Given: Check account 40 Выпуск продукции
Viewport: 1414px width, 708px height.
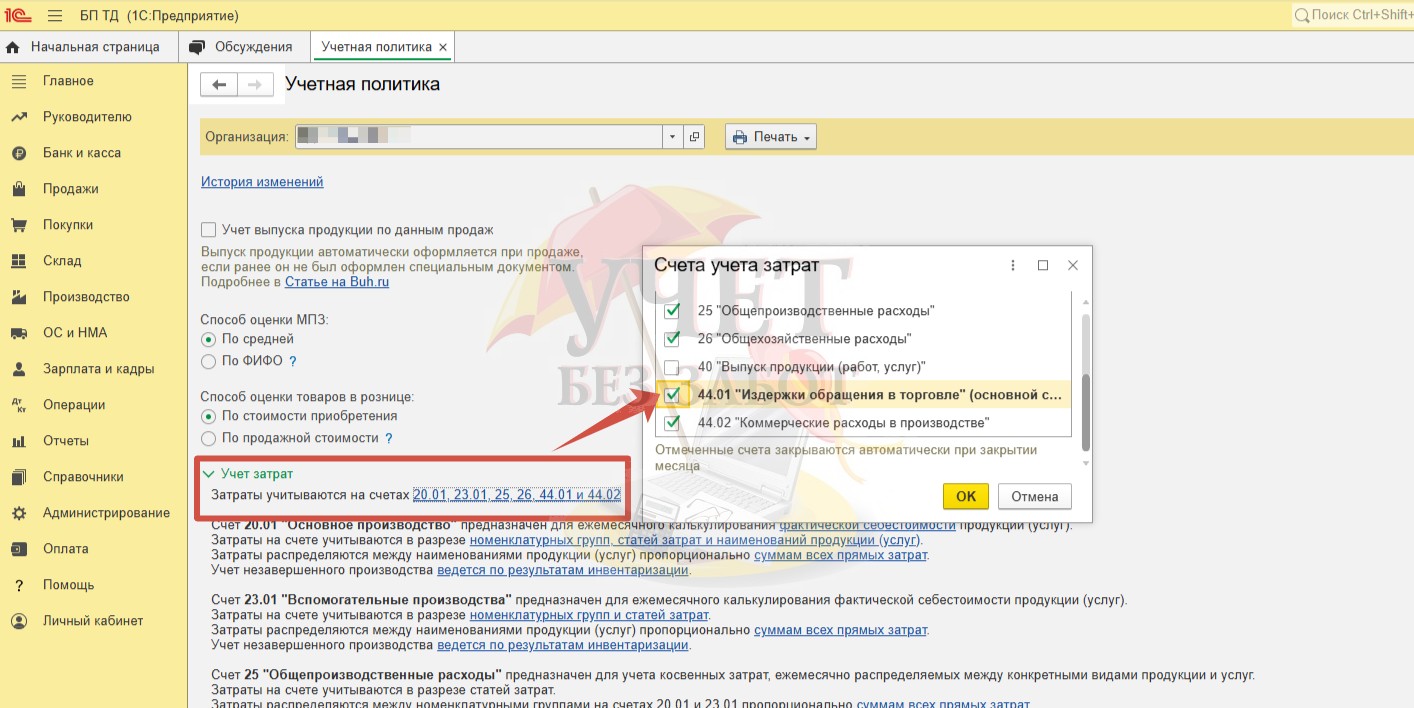Looking at the screenshot, I should 672,367.
